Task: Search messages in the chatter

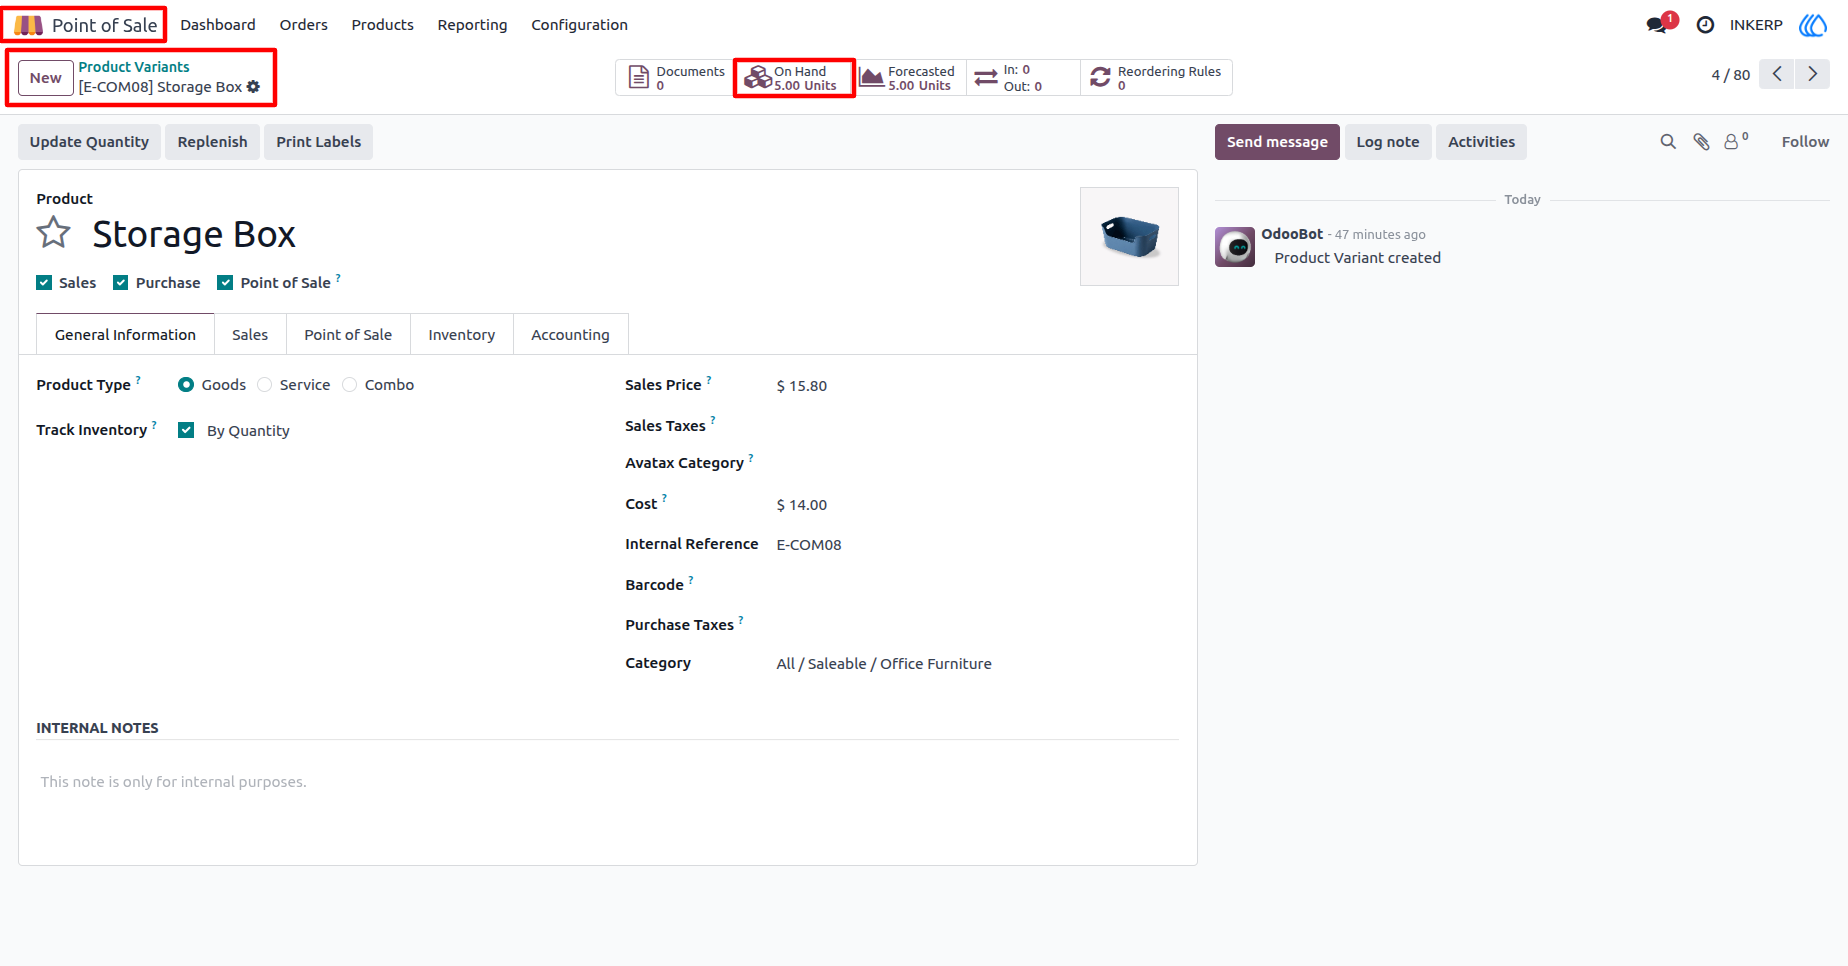Action: (x=1668, y=142)
